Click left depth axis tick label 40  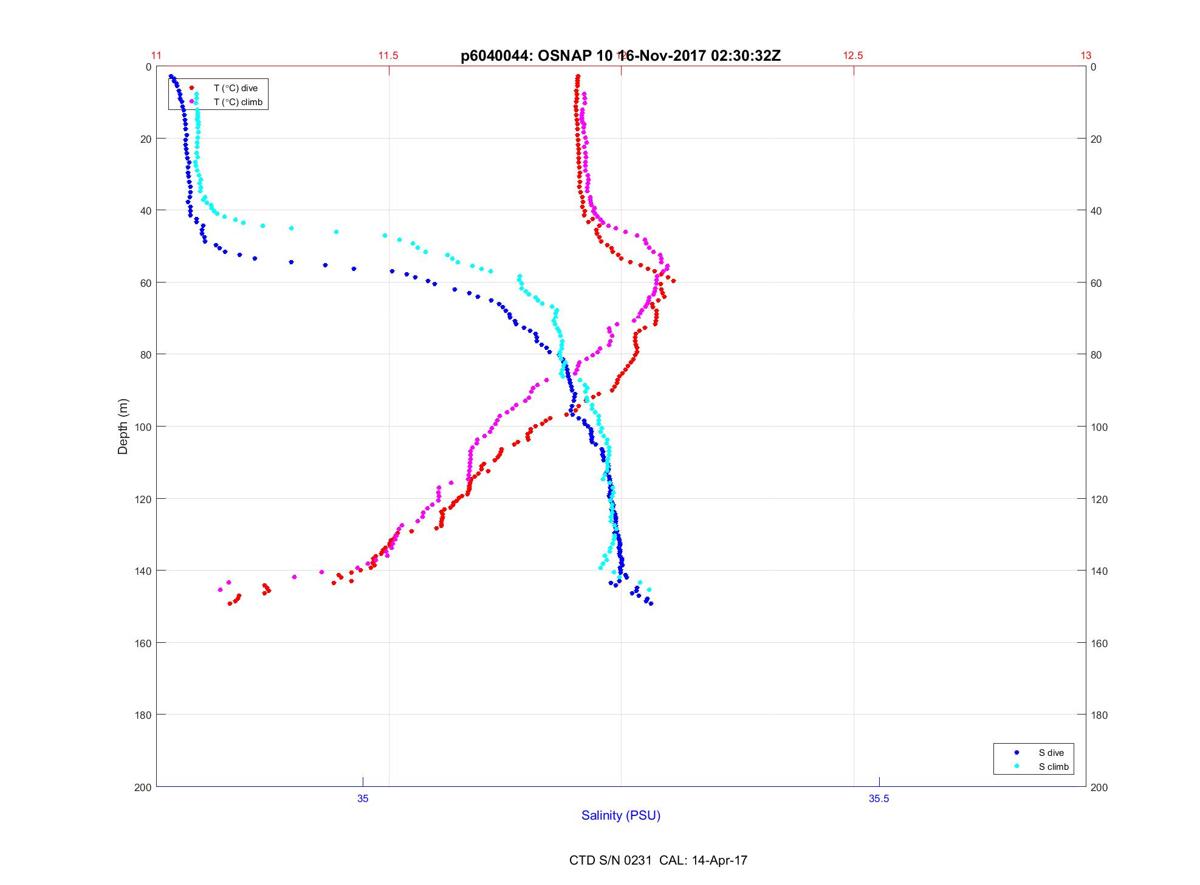[146, 211]
